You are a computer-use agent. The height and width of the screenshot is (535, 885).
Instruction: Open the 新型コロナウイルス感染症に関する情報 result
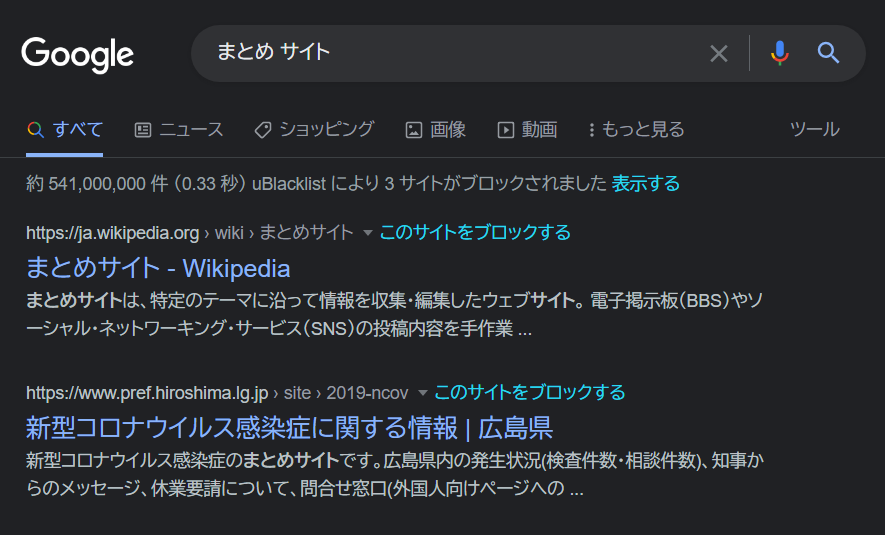coord(289,428)
